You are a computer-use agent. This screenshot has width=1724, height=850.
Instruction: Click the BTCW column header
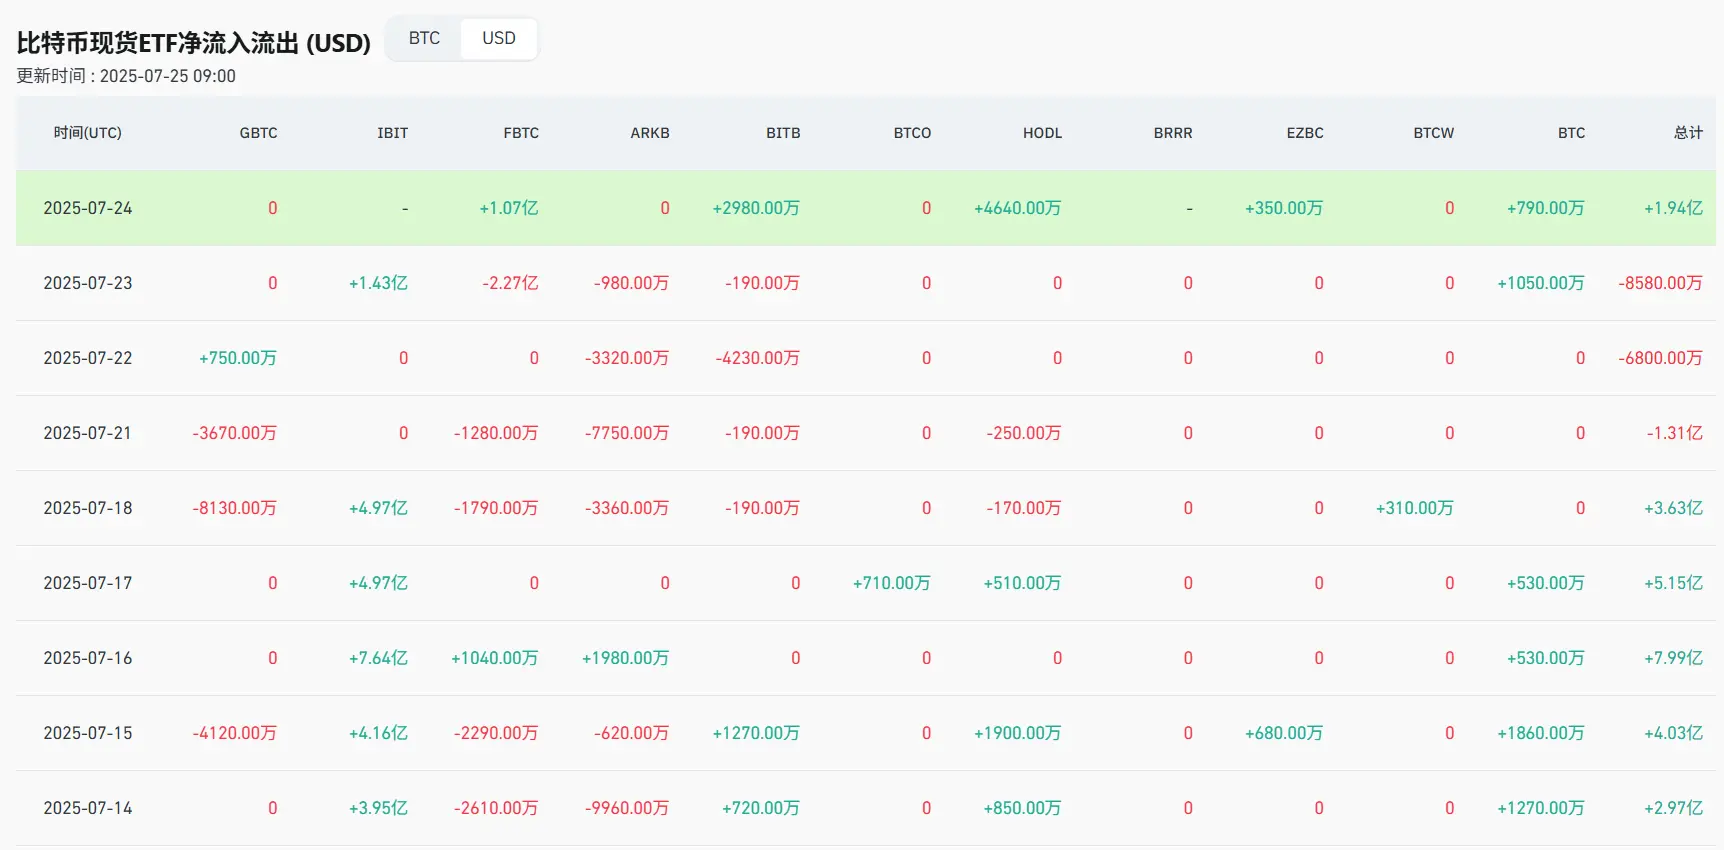click(1434, 133)
